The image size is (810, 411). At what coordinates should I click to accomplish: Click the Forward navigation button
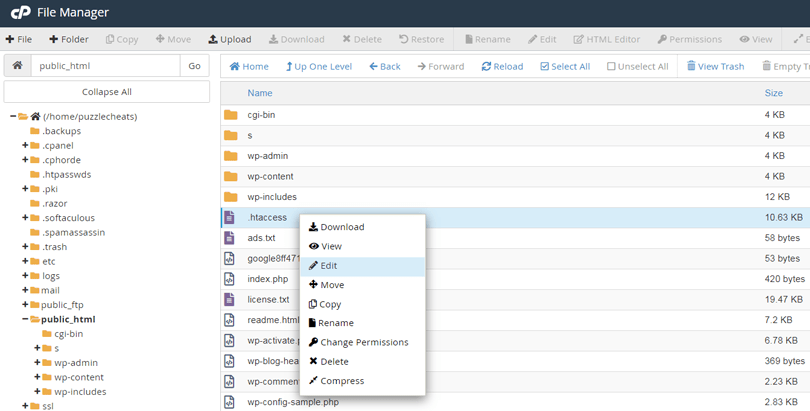pos(441,67)
